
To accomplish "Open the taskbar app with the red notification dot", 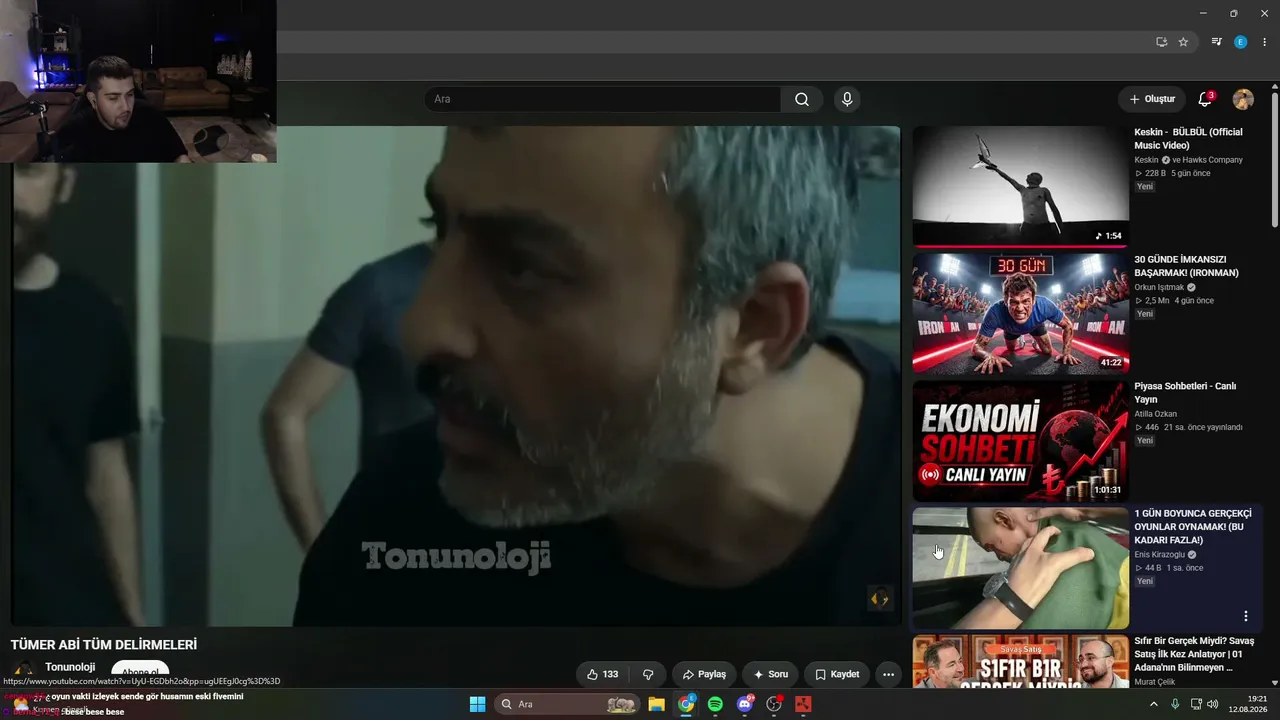I will tap(774, 704).
